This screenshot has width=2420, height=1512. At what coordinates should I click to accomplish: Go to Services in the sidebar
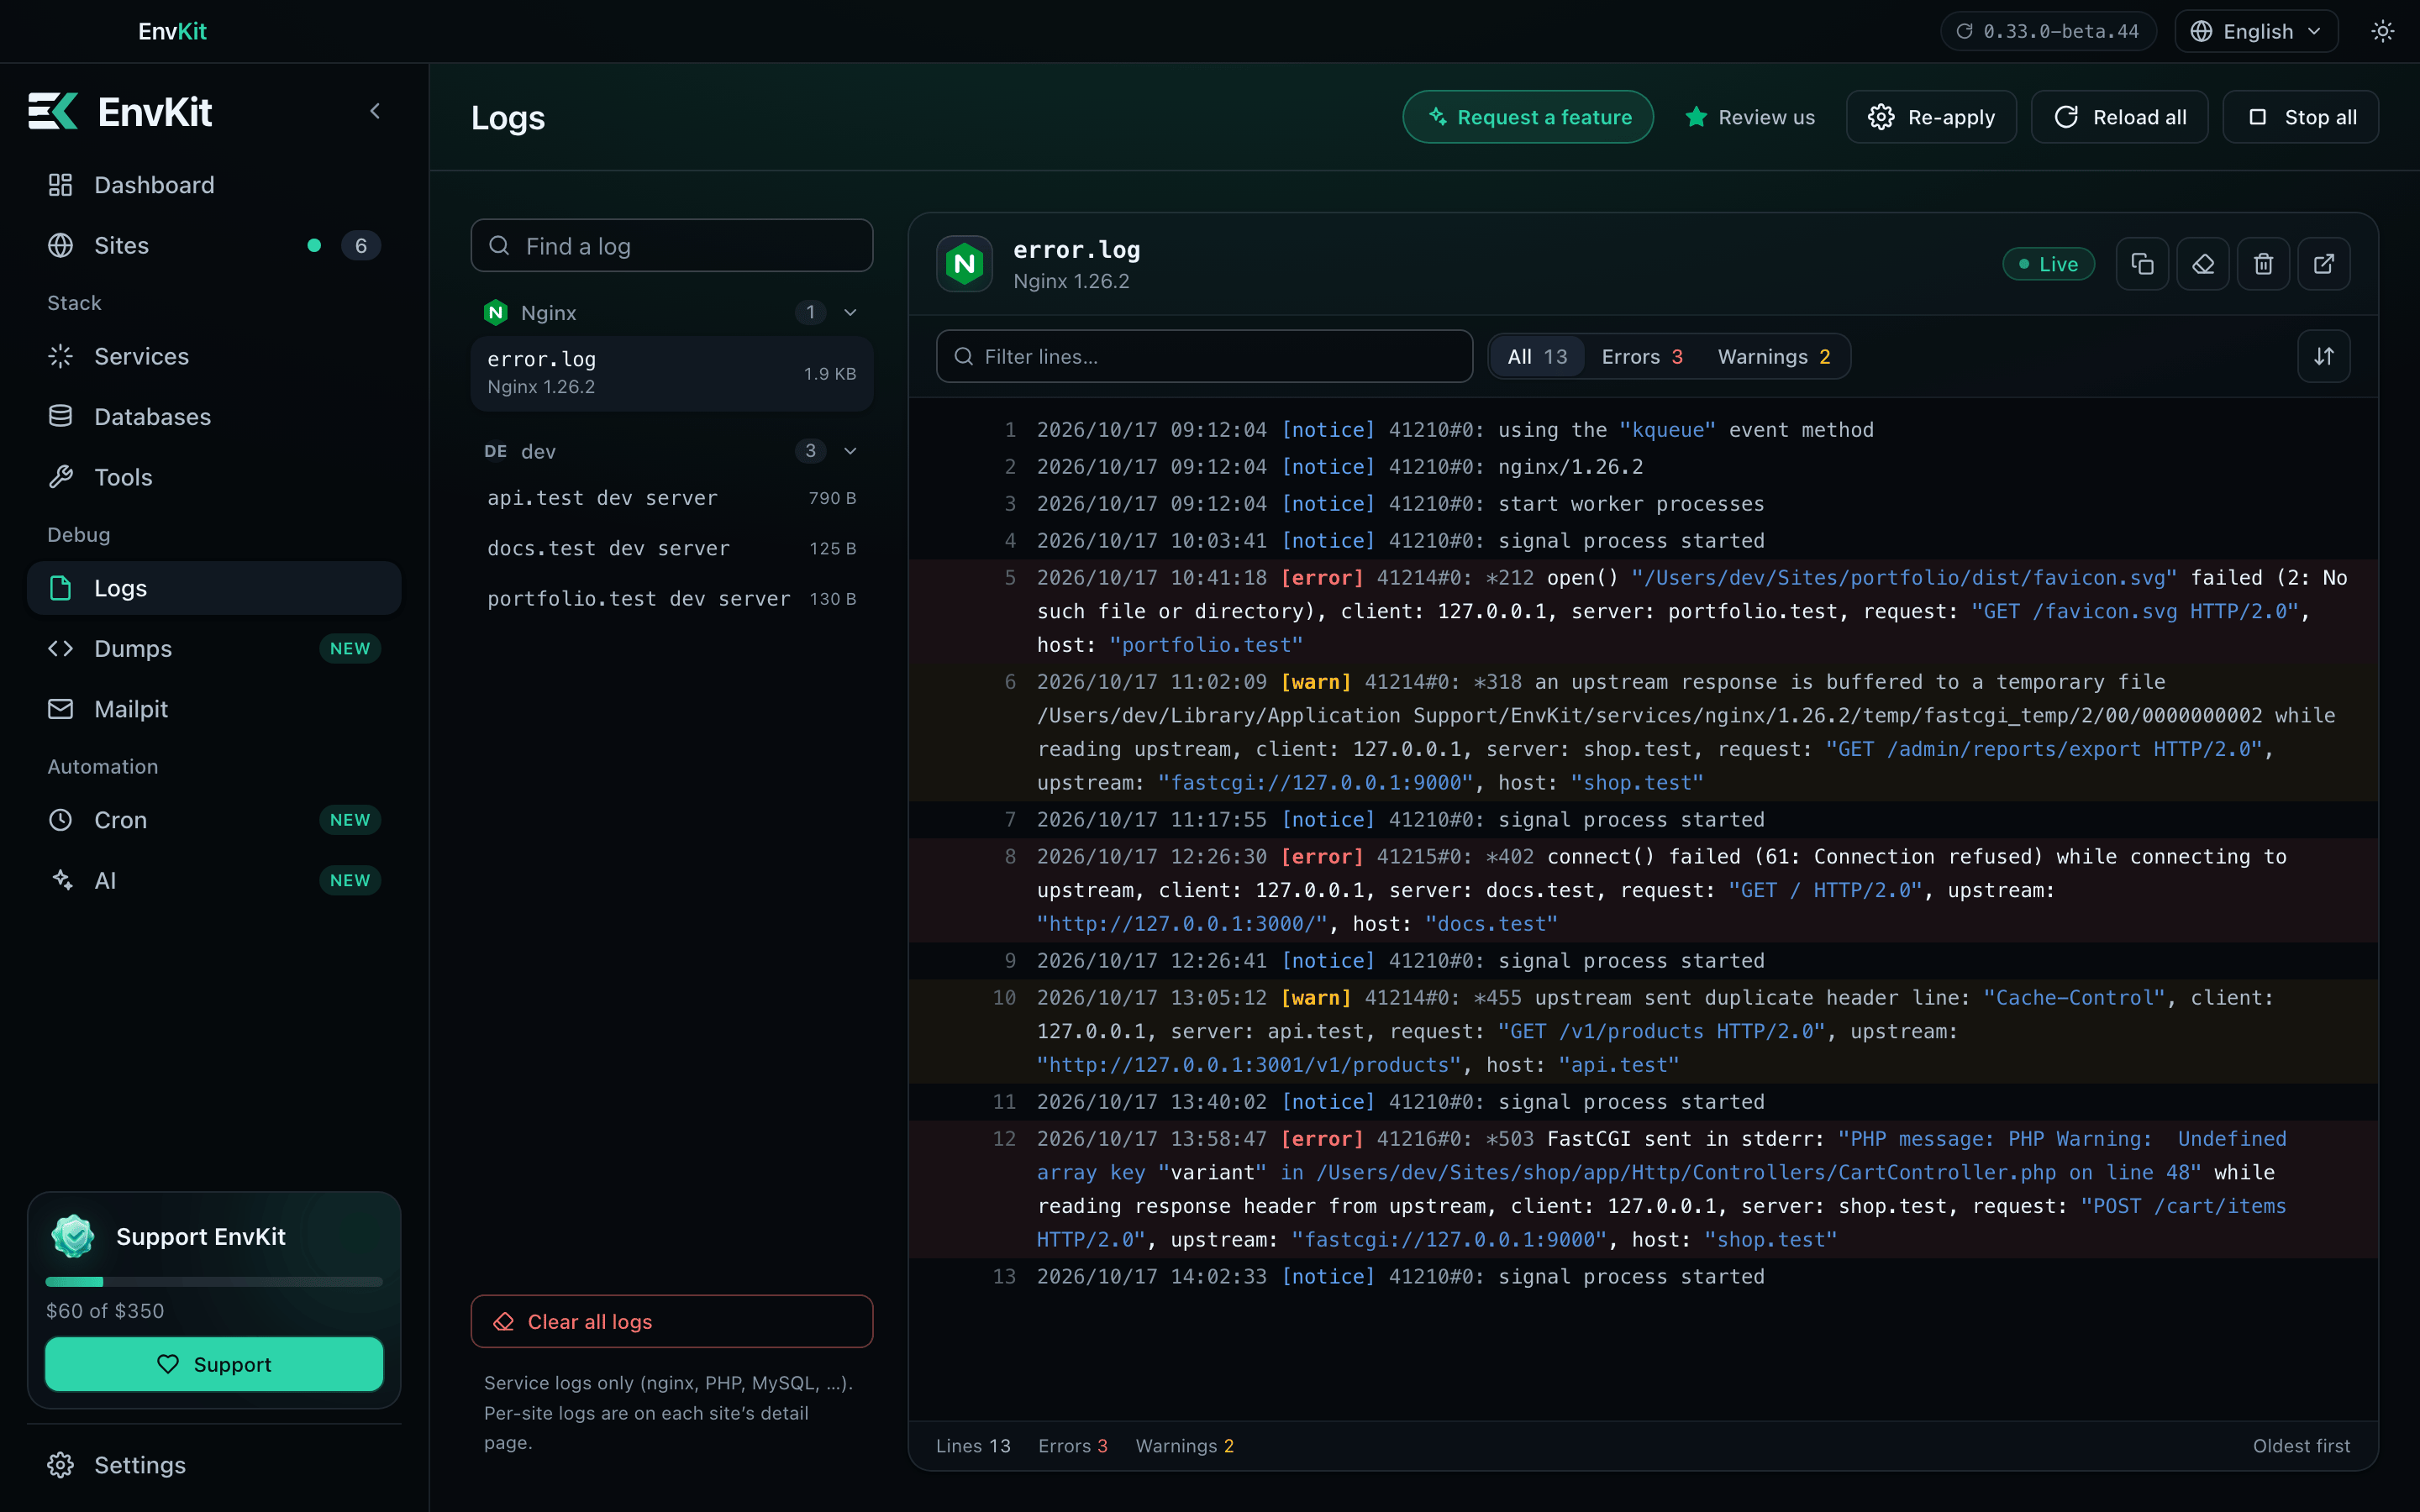tap(214, 356)
